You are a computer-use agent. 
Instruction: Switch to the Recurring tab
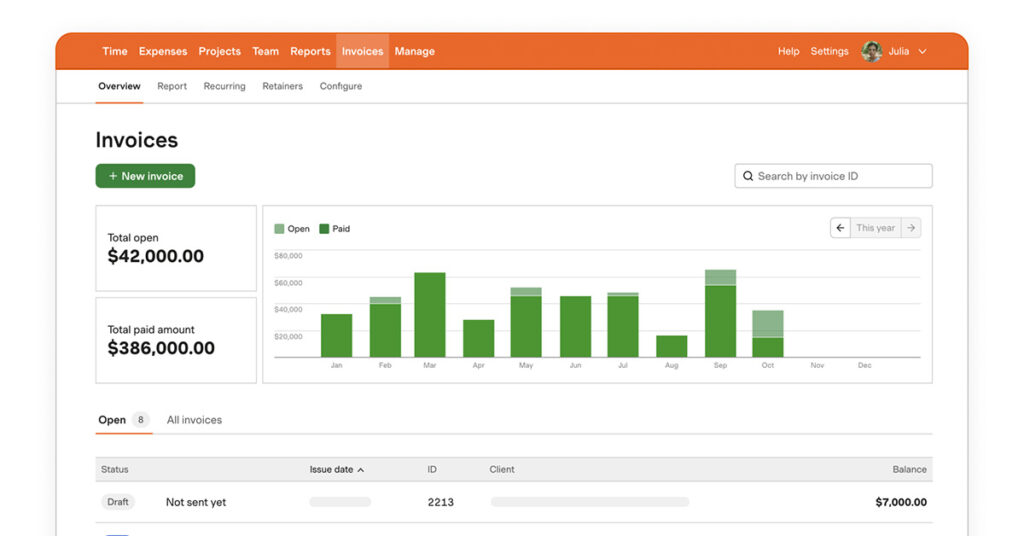tap(224, 87)
